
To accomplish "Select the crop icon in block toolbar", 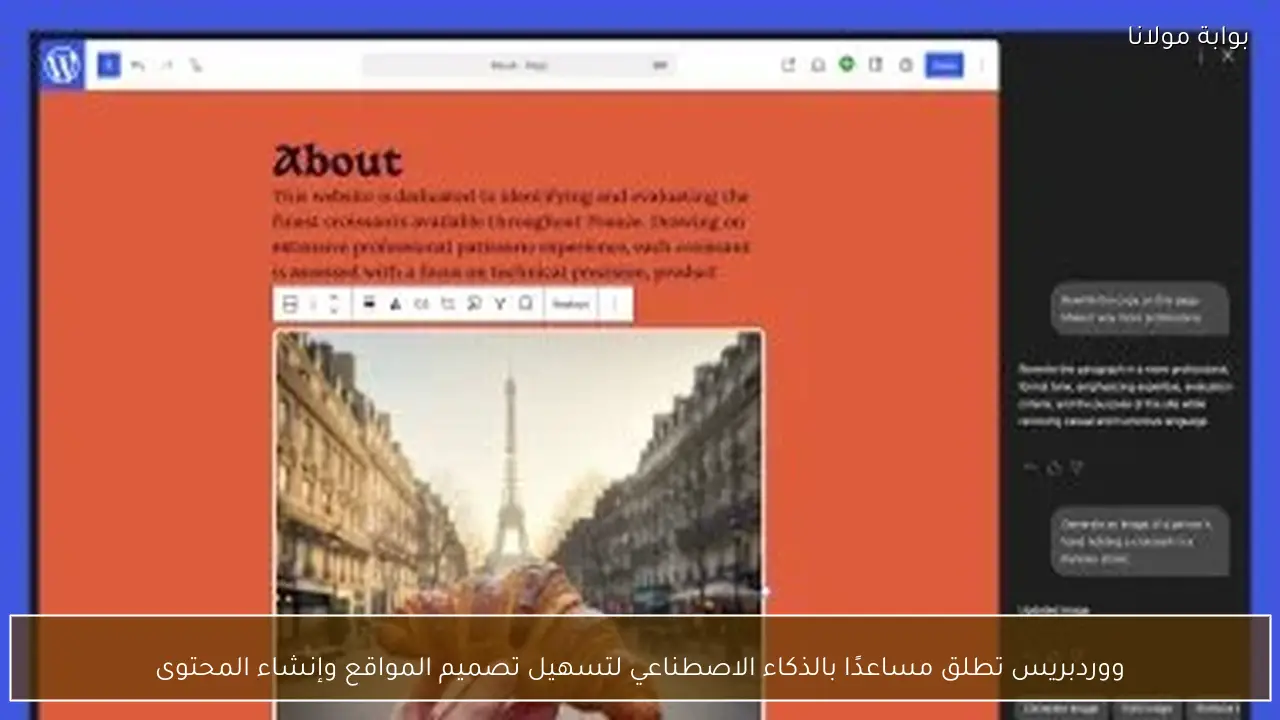I will pos(447,304).
